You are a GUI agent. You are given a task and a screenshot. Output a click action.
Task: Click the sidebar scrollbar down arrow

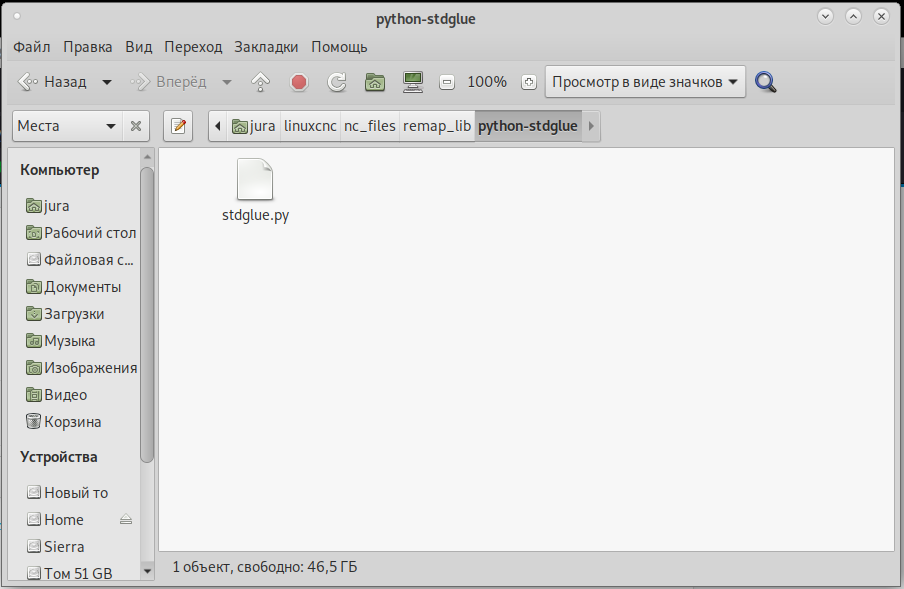click(147, 572)
